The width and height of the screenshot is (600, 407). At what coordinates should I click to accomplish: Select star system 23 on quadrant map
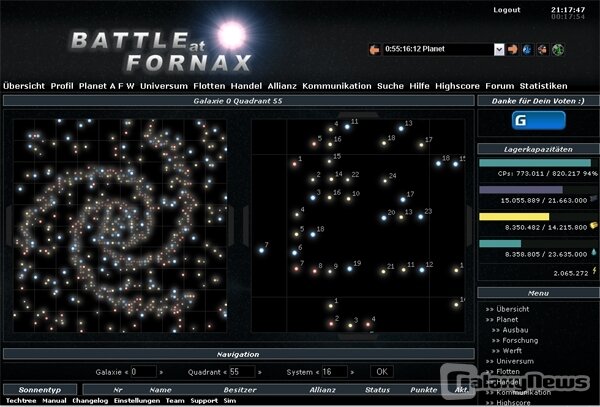point(421,217)
